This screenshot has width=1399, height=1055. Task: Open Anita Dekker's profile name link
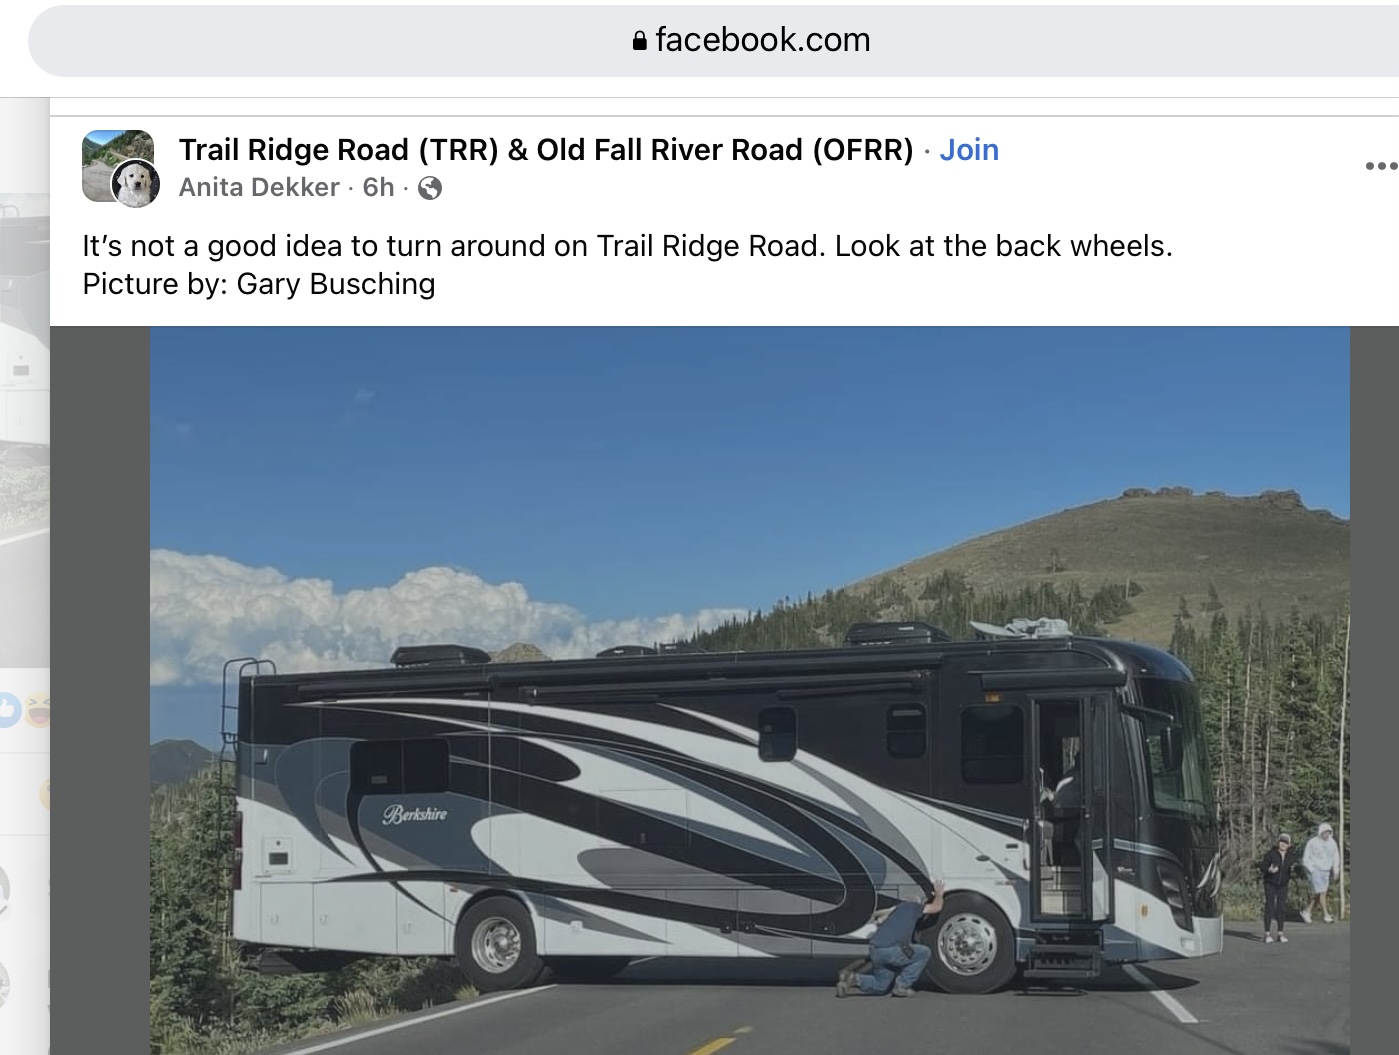(x=259, y=188)
